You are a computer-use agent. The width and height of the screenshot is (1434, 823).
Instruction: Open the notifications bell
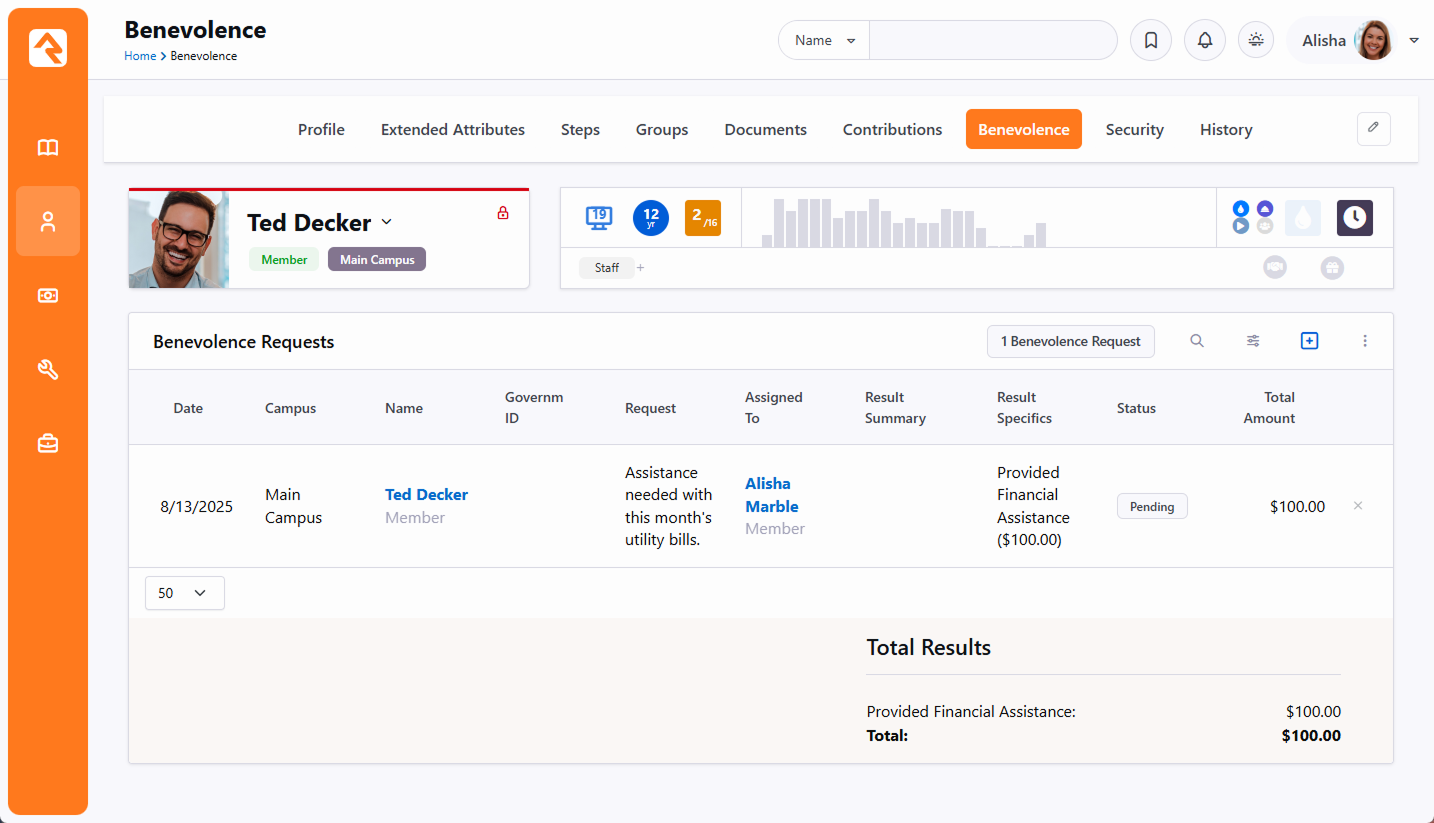[1205, 41]
